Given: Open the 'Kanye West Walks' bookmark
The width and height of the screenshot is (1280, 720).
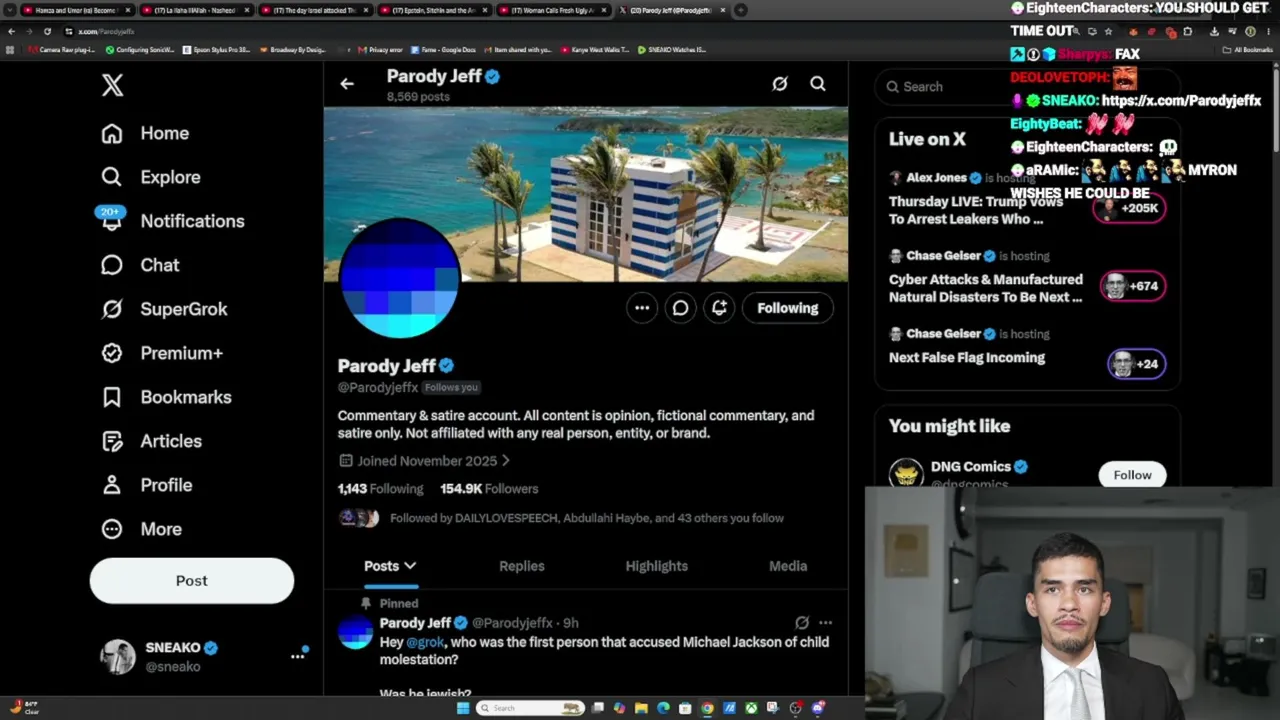Looking at the screenshot, I should [594, 49].
